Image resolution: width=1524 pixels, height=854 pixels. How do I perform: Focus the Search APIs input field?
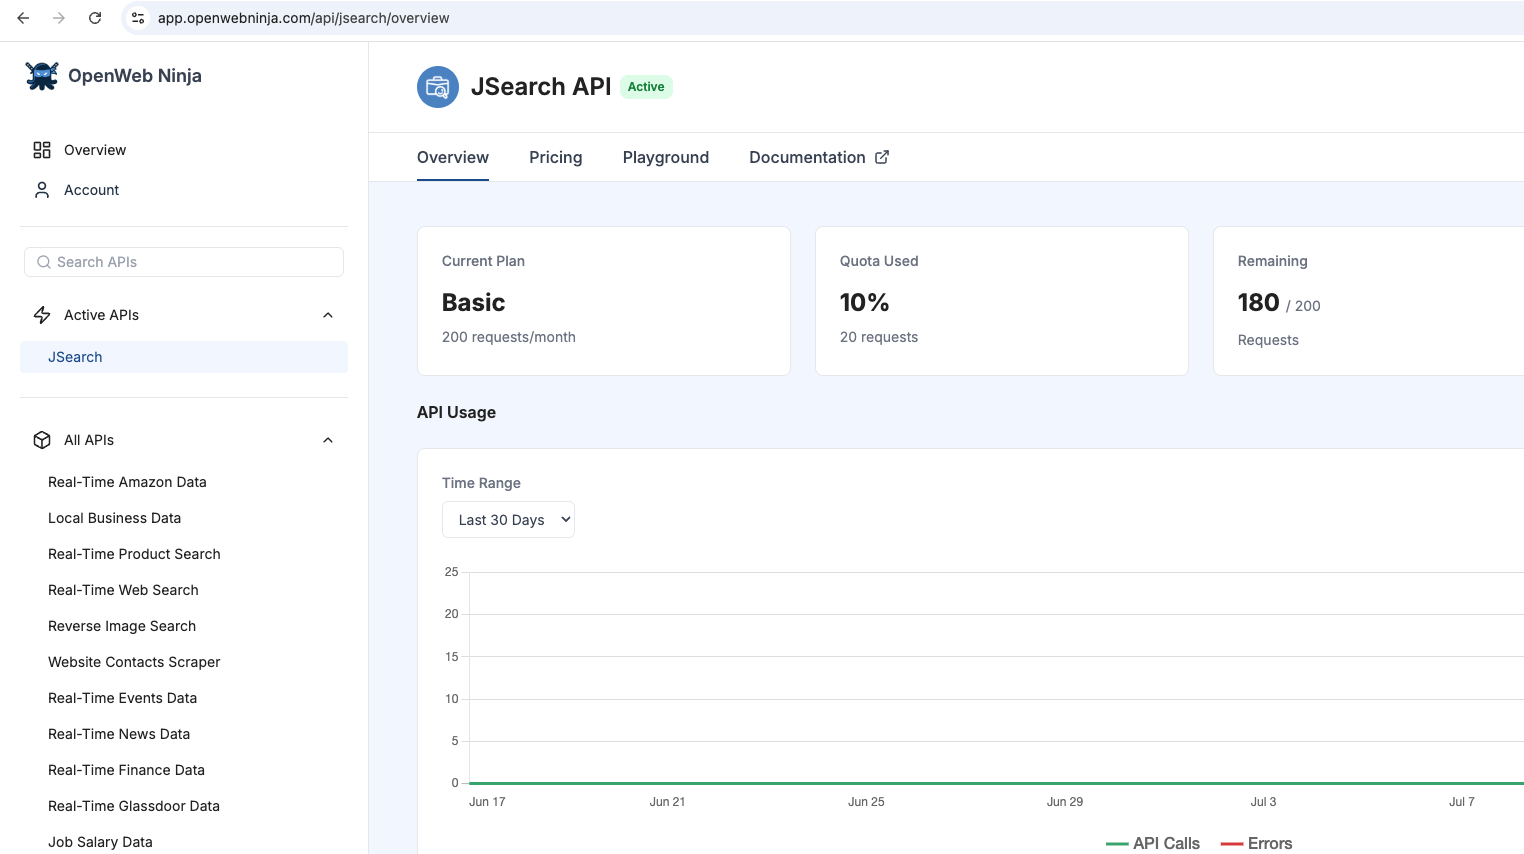coord(184,262)
